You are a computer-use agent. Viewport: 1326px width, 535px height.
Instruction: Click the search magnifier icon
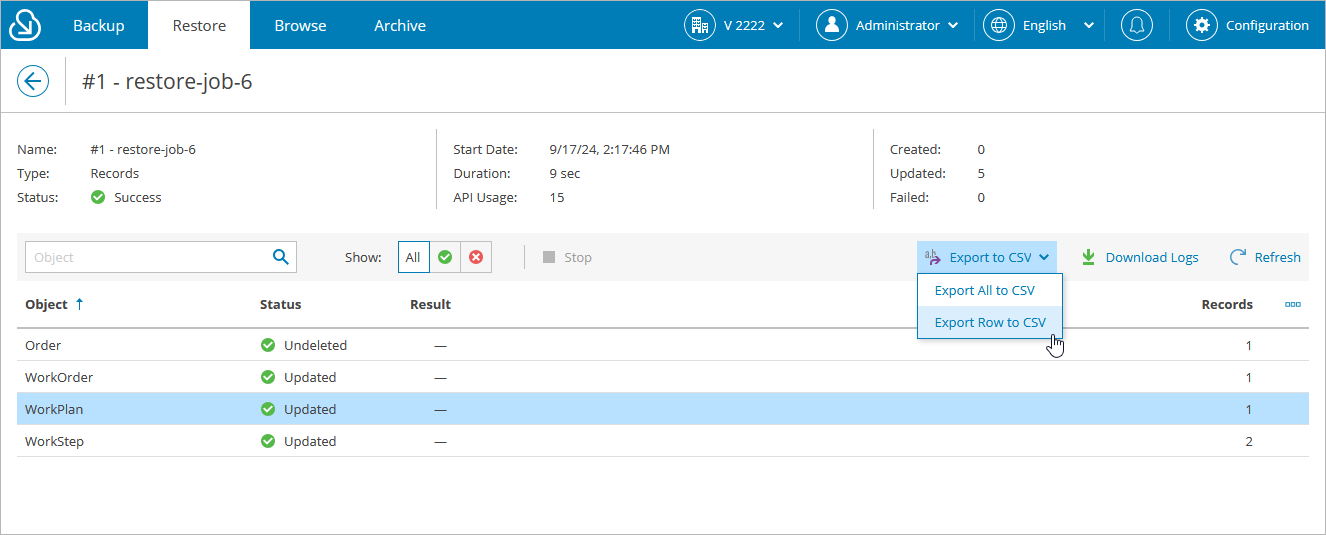click(x=281, y=257)
